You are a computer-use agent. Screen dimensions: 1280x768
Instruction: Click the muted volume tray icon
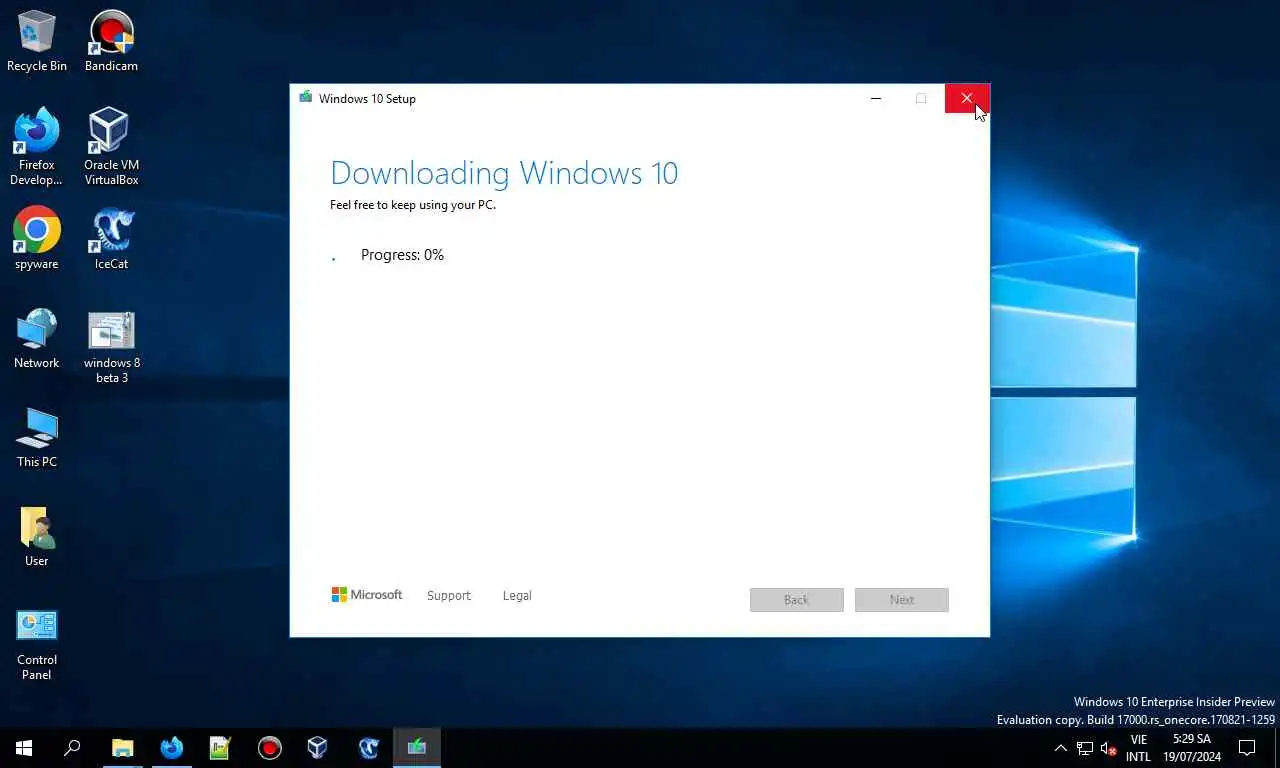[x=1108, y=748]
